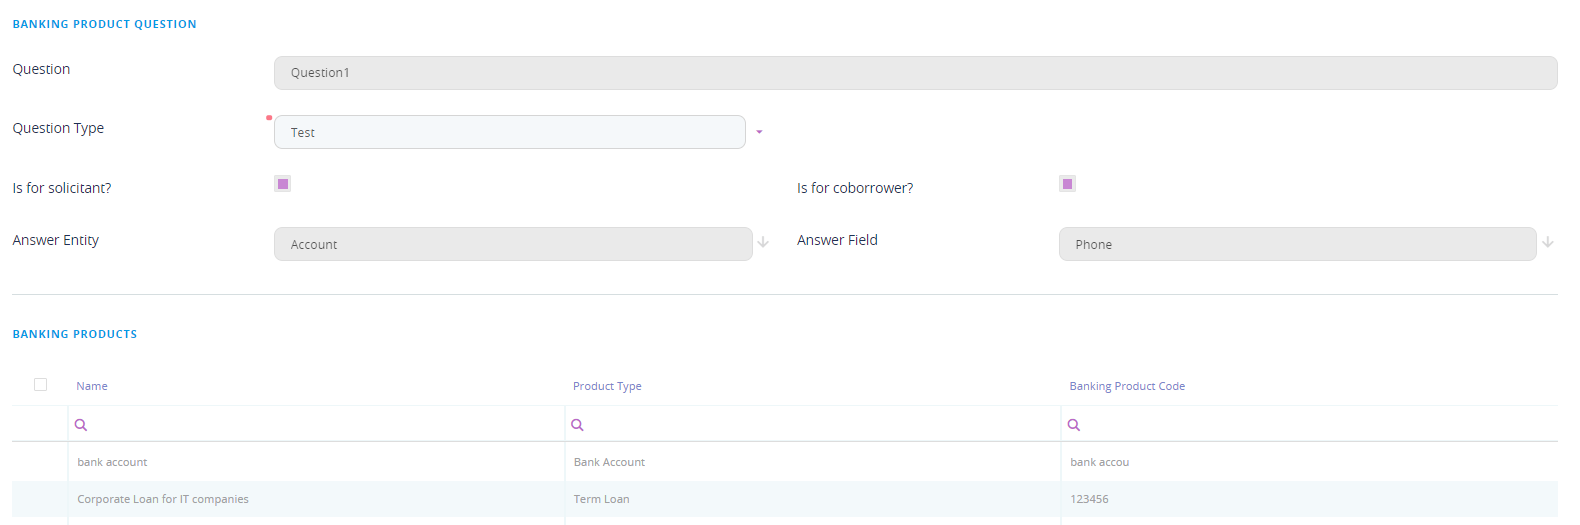Select the Corporate Loan for IT companies row
Image resolution: width=1580 pixels, height=525 pixels.
tap(163, 499)
